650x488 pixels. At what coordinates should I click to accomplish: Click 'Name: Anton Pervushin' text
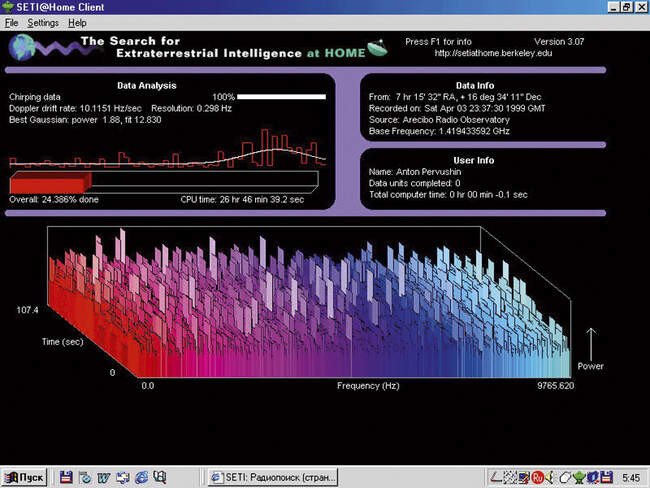[415, 172]
